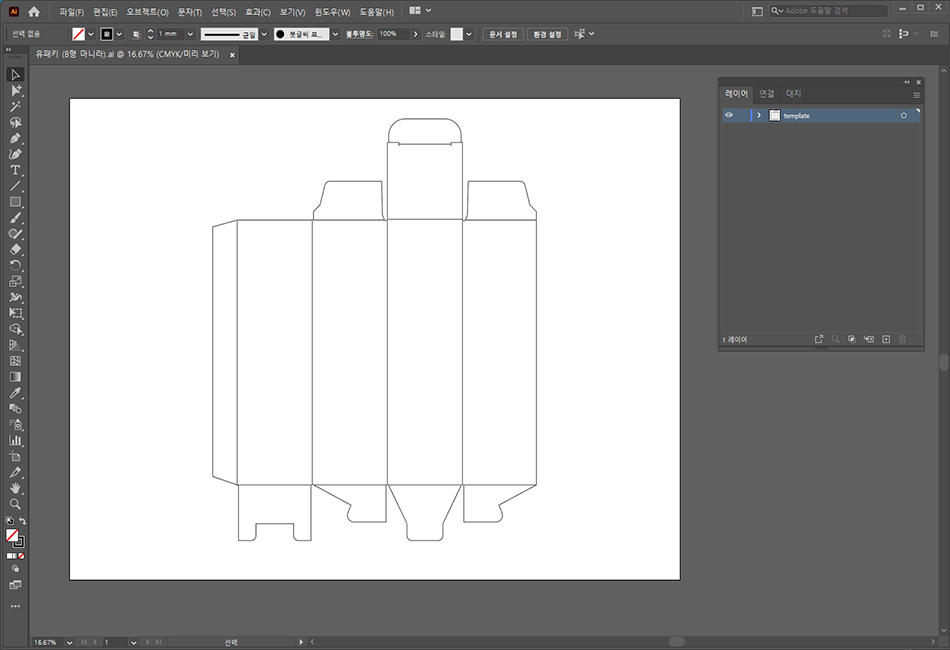This screenshot has height=650, width=950.
Task: Click the 문서 설정 button
Action: (503, 34)
